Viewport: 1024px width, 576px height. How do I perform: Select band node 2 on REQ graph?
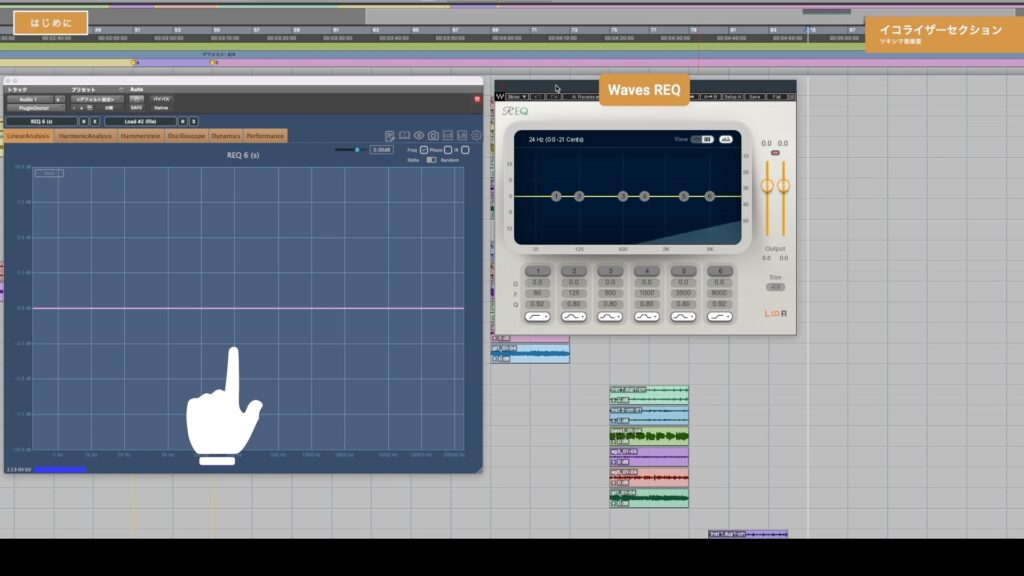click(579, 196)
